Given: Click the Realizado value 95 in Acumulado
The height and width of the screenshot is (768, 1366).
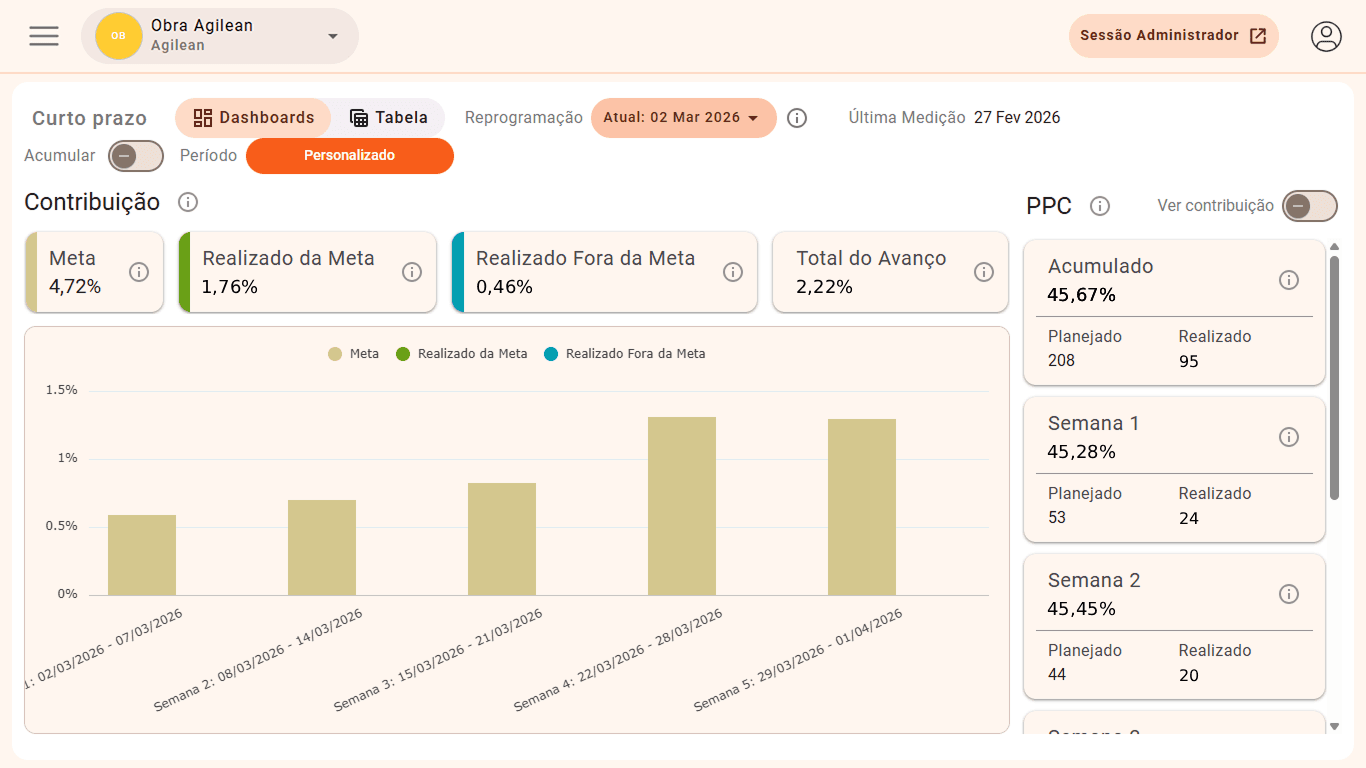Looking at the screenshot, I should (1189, 361).
